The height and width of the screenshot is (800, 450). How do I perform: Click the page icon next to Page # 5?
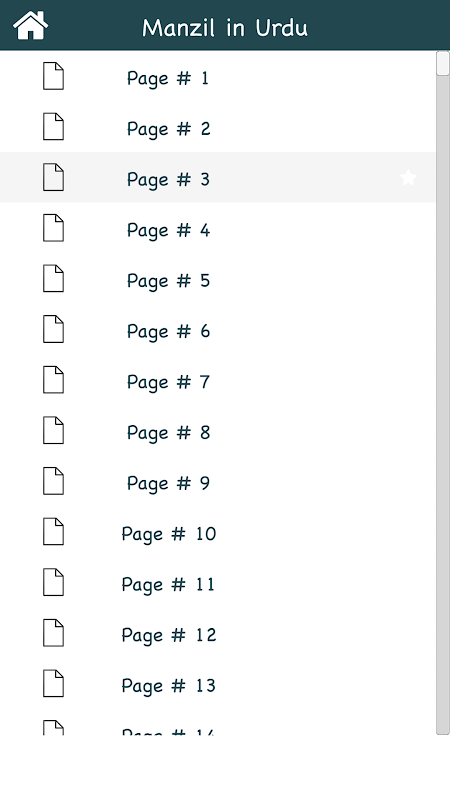click(x=53, y=279)
